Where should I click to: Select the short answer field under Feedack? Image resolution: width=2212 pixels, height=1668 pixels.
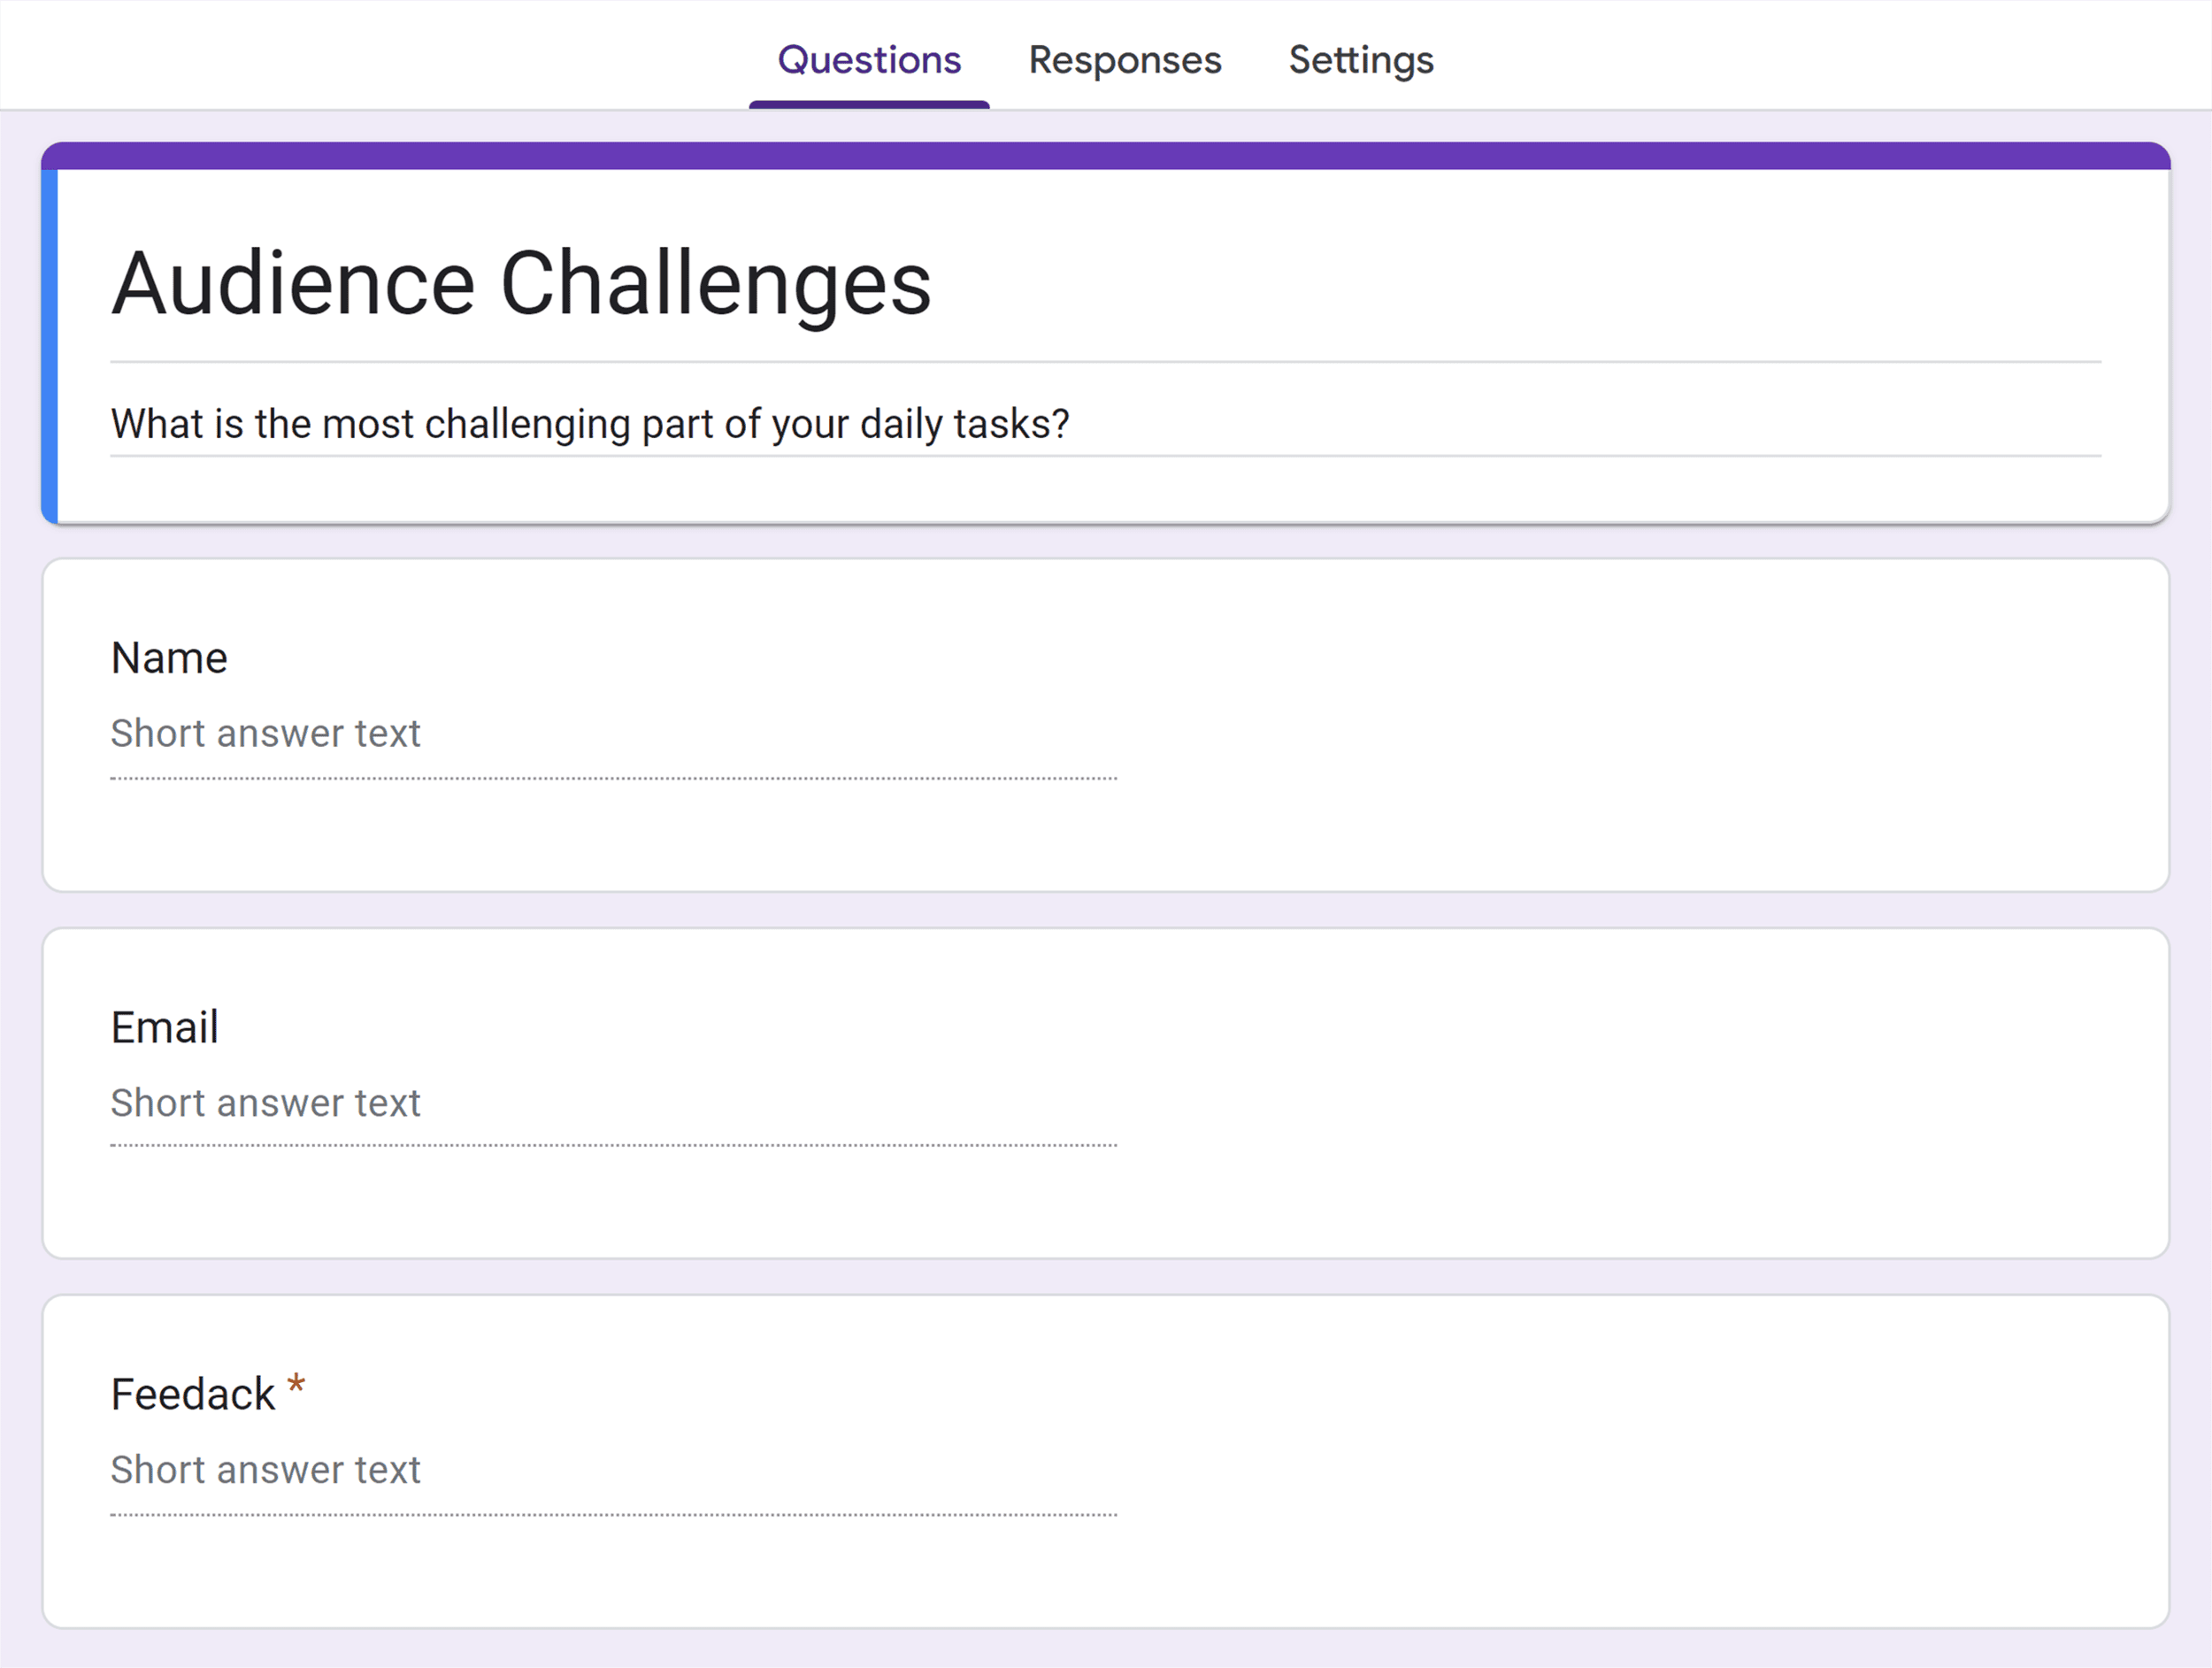(265, 1469)
